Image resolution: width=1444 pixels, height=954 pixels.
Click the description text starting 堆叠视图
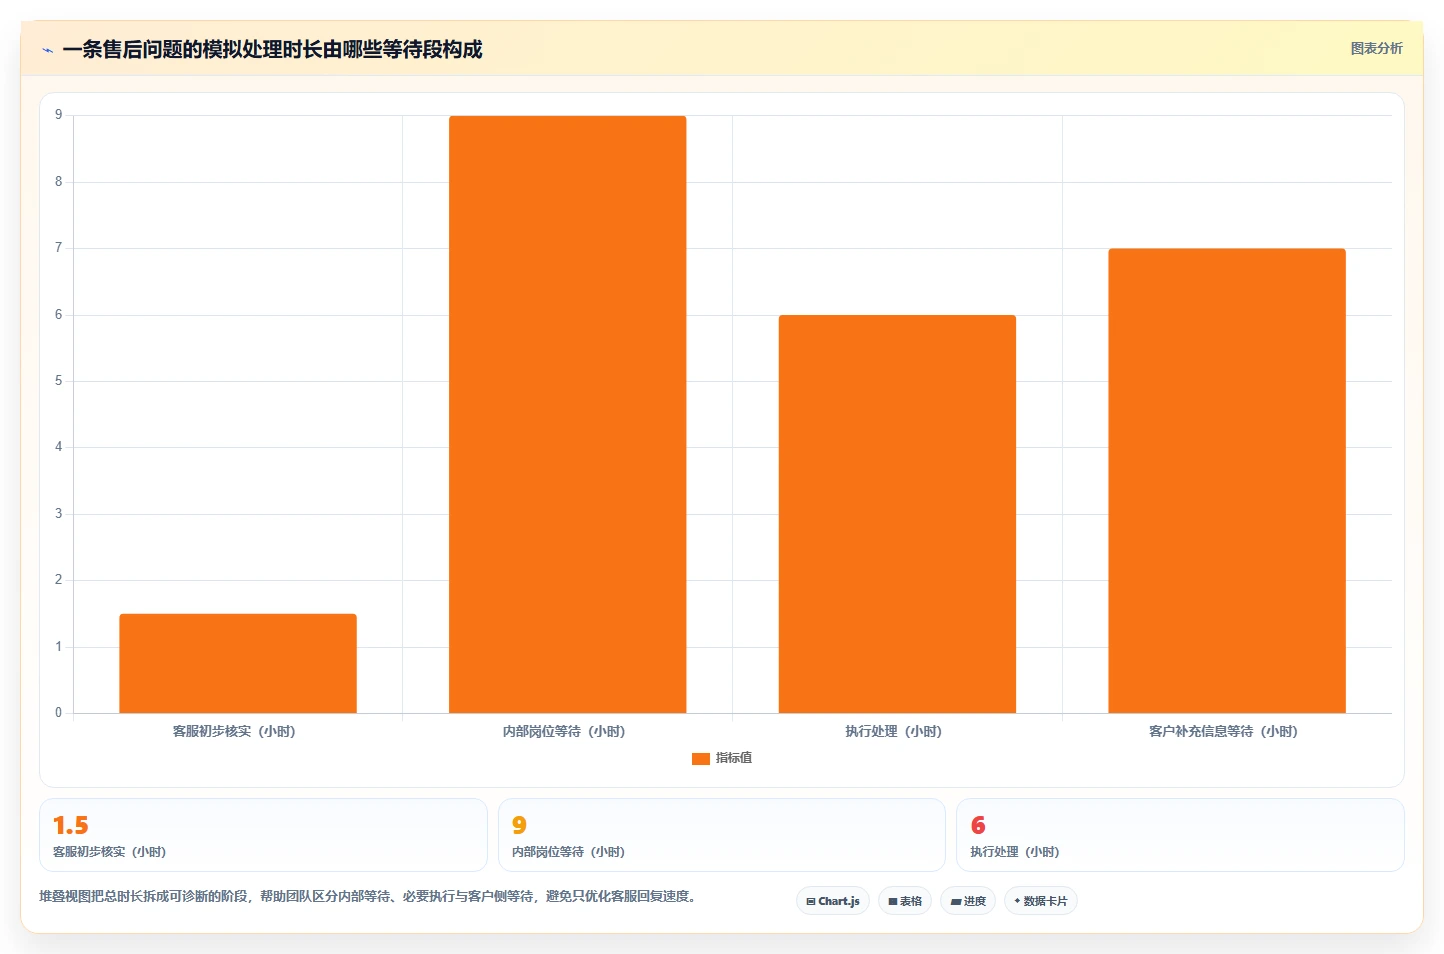tap(368, 896)
